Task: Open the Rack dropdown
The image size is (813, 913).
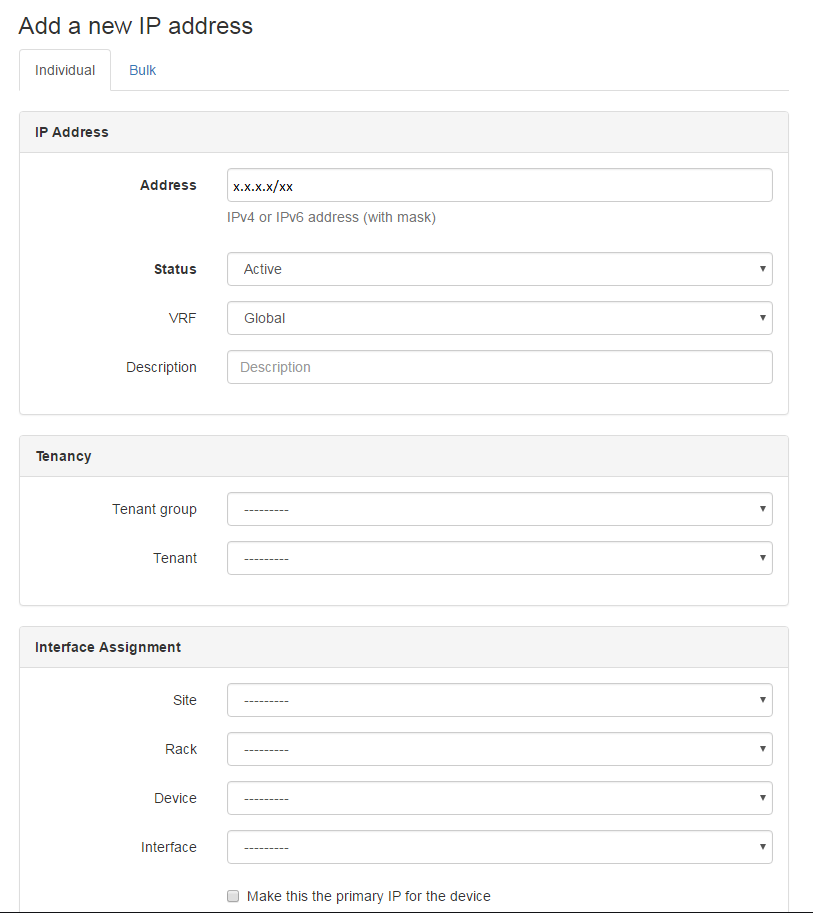Action: point(499,749)
